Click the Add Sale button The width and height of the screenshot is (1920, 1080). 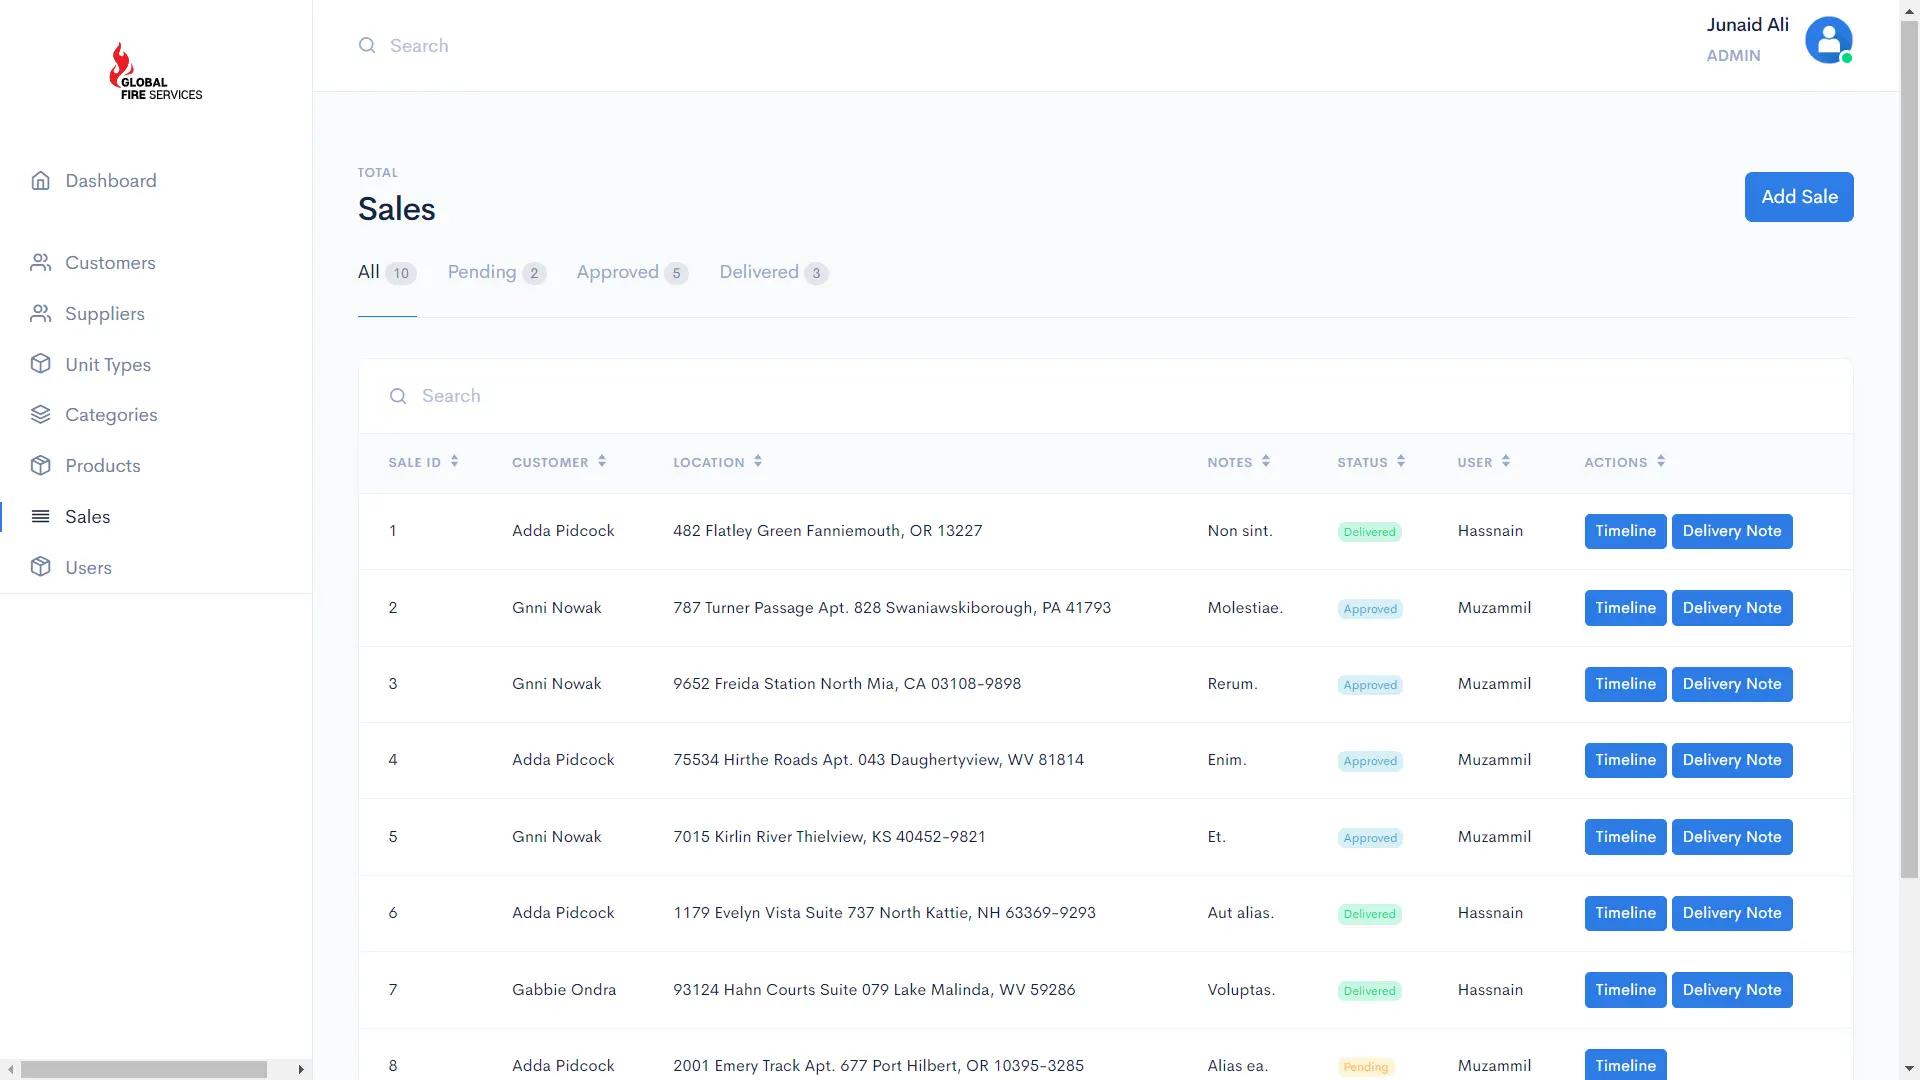1798,197
